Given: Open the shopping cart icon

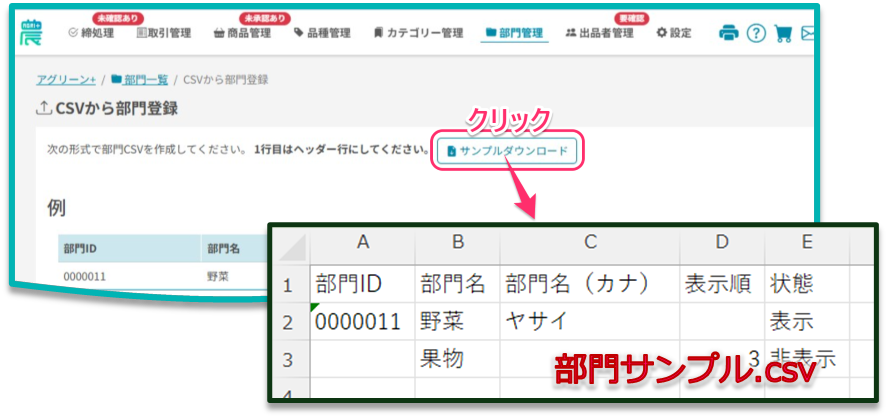Looking at the screenshot, I should [x=783, y=33].
